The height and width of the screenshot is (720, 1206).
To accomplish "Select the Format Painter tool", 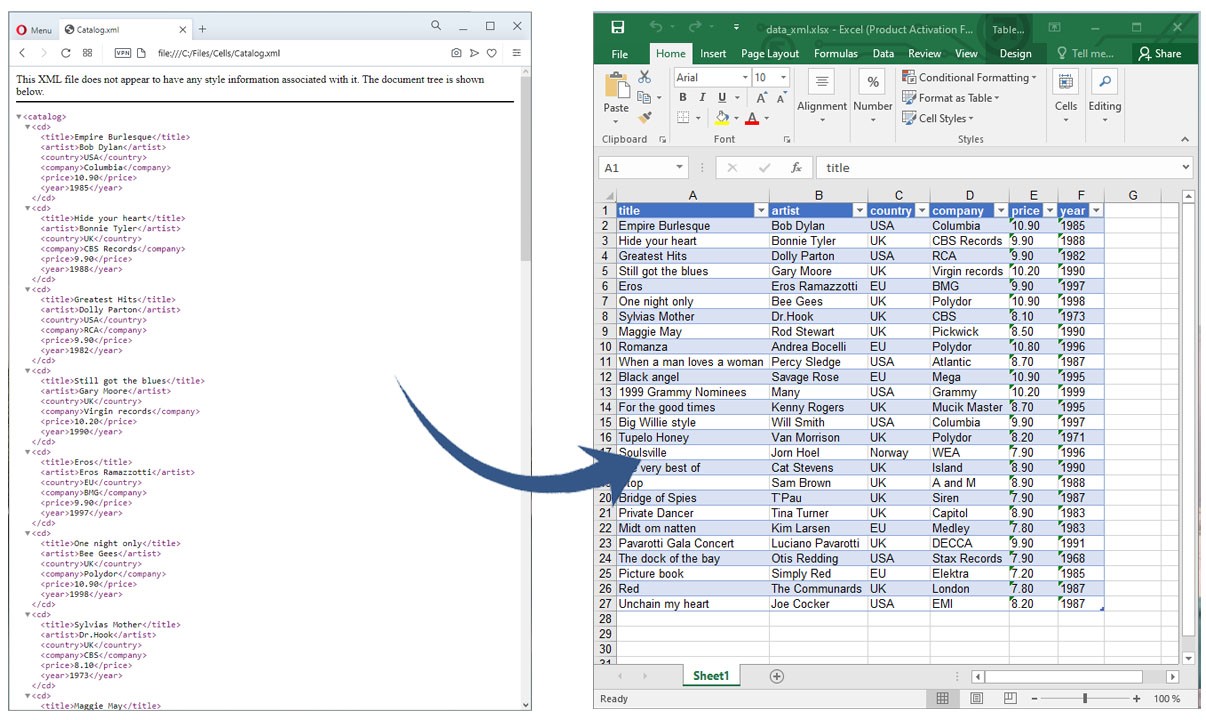I will click(644, 117).
